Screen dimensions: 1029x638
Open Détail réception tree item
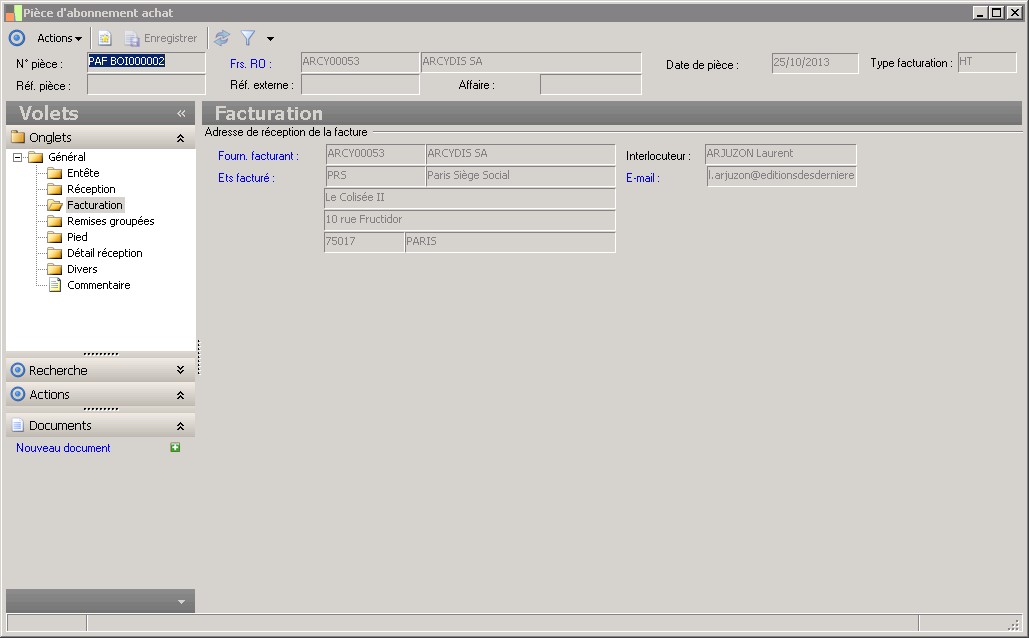[x=104, y=253]
